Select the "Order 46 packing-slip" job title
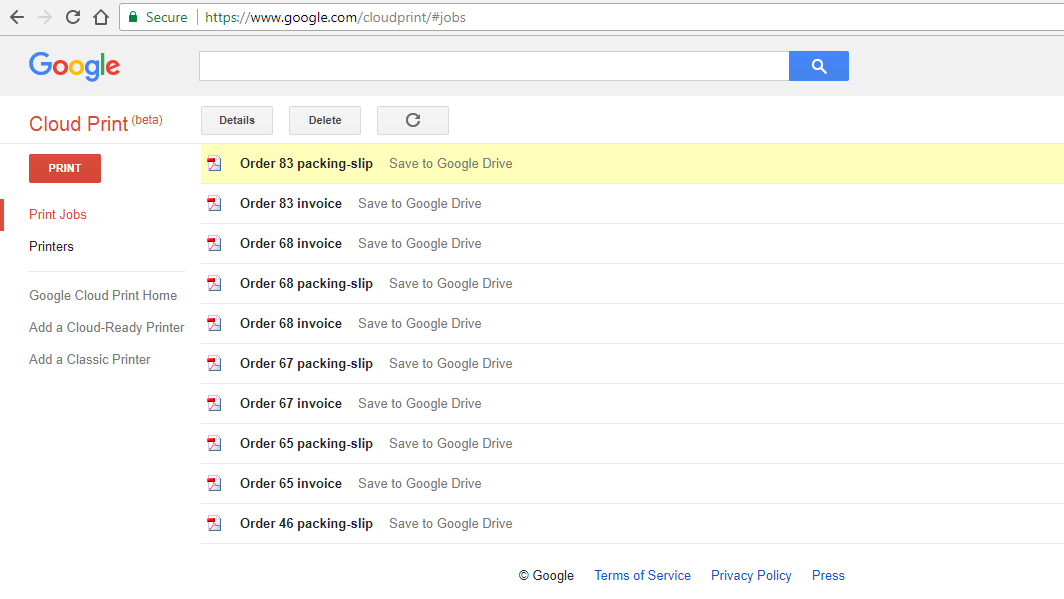Viewport: 1064px width, 599px height. [x=307, y=524]
